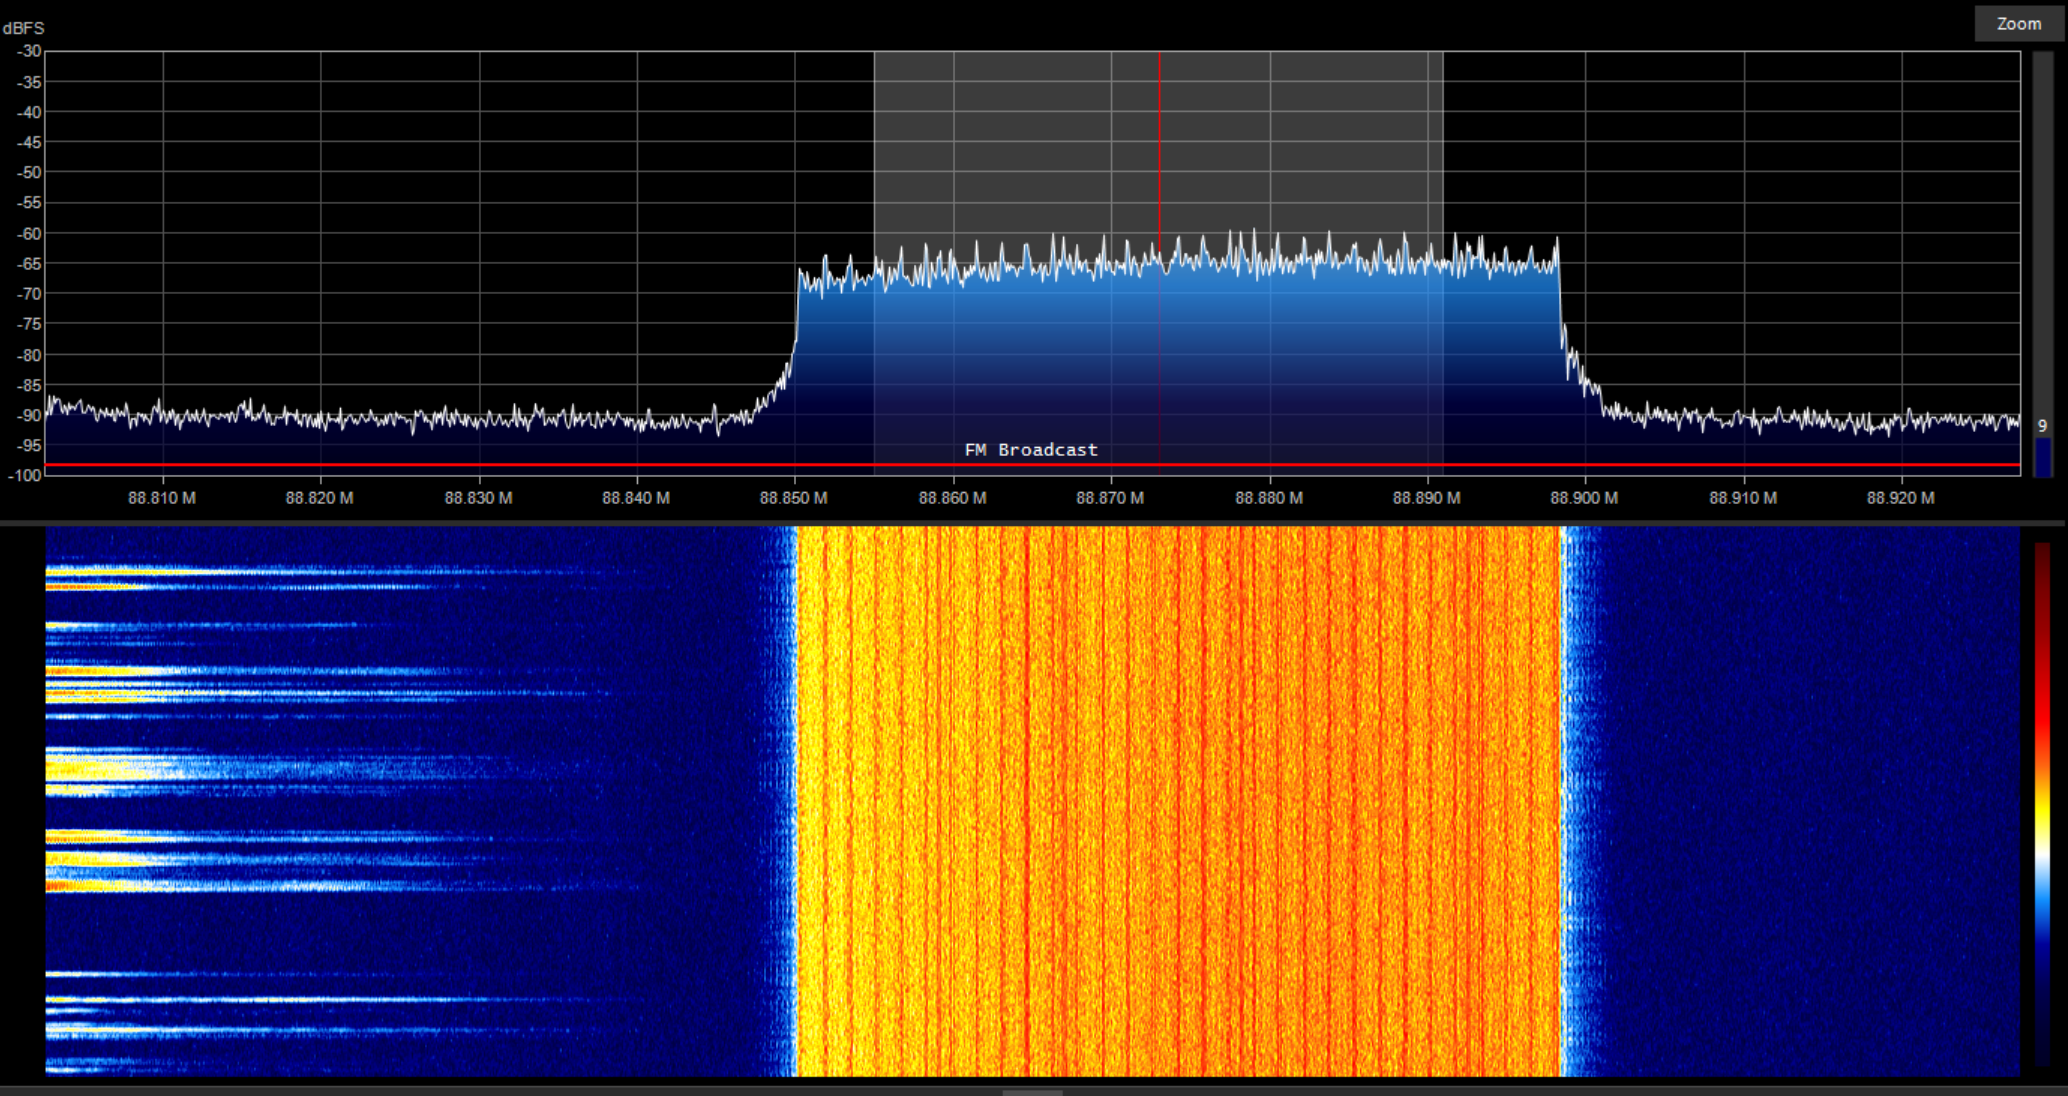Image resolution: width=2068 pixels, height=1096 pixels.
Task: Tune to the 88.900 M frequency label
Action: (1584, 498)
